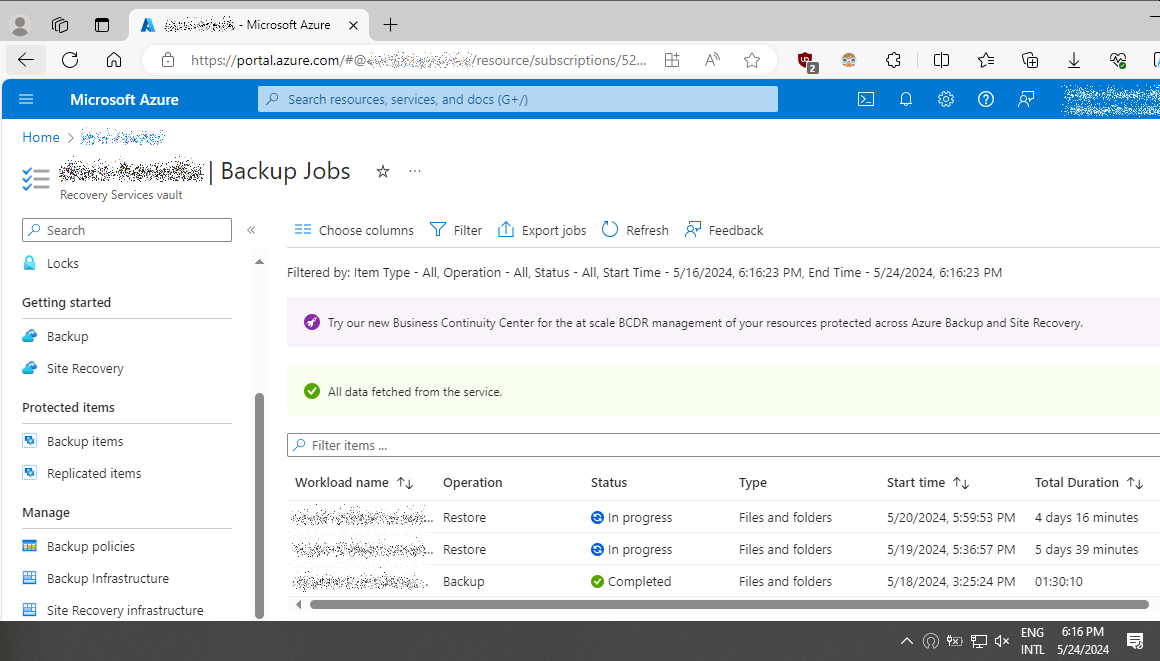Collapse the left navigation menu chevron
The width and height of the screenshot is (1160, 661).
(x=251, y=230)
